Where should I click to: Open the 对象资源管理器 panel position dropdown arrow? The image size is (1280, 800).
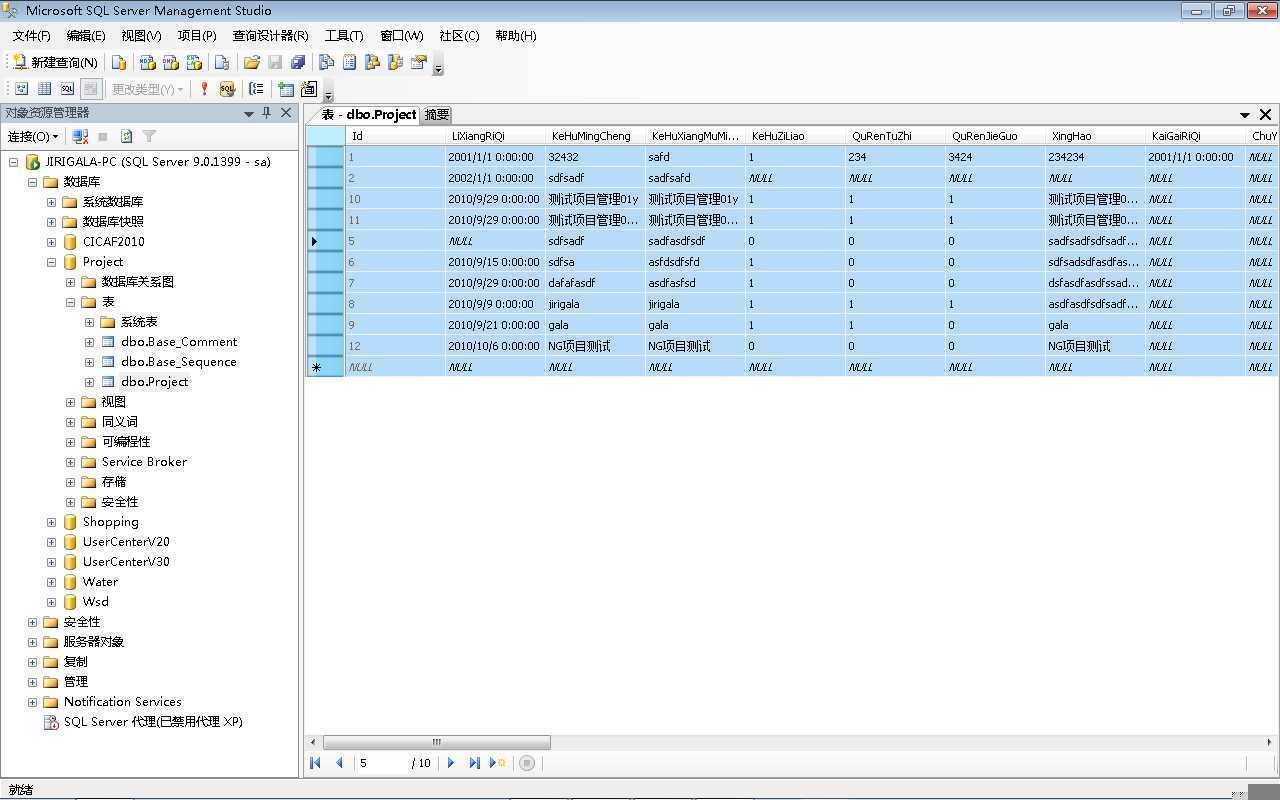coord(249,114)
